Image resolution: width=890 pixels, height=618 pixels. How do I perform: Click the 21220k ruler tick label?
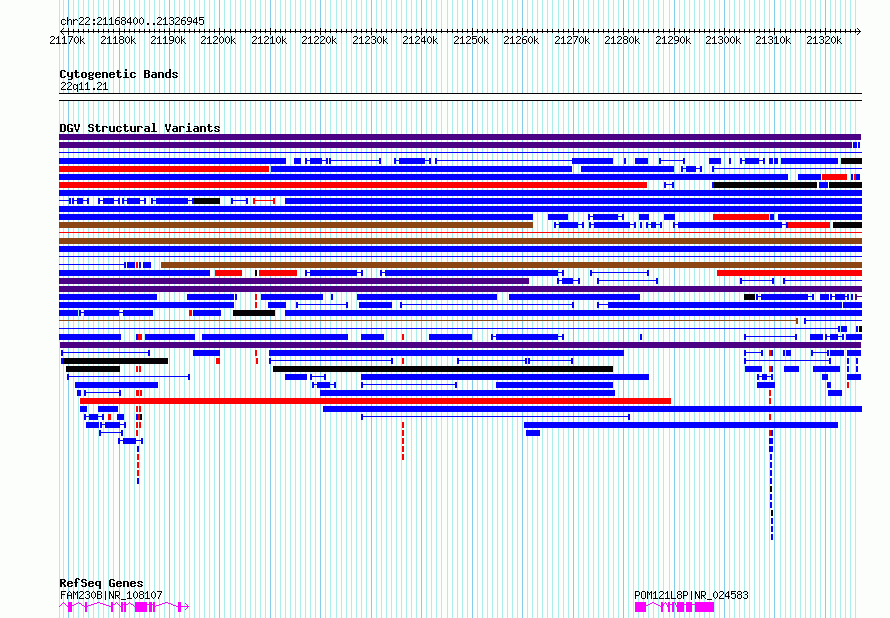[319, 40]
